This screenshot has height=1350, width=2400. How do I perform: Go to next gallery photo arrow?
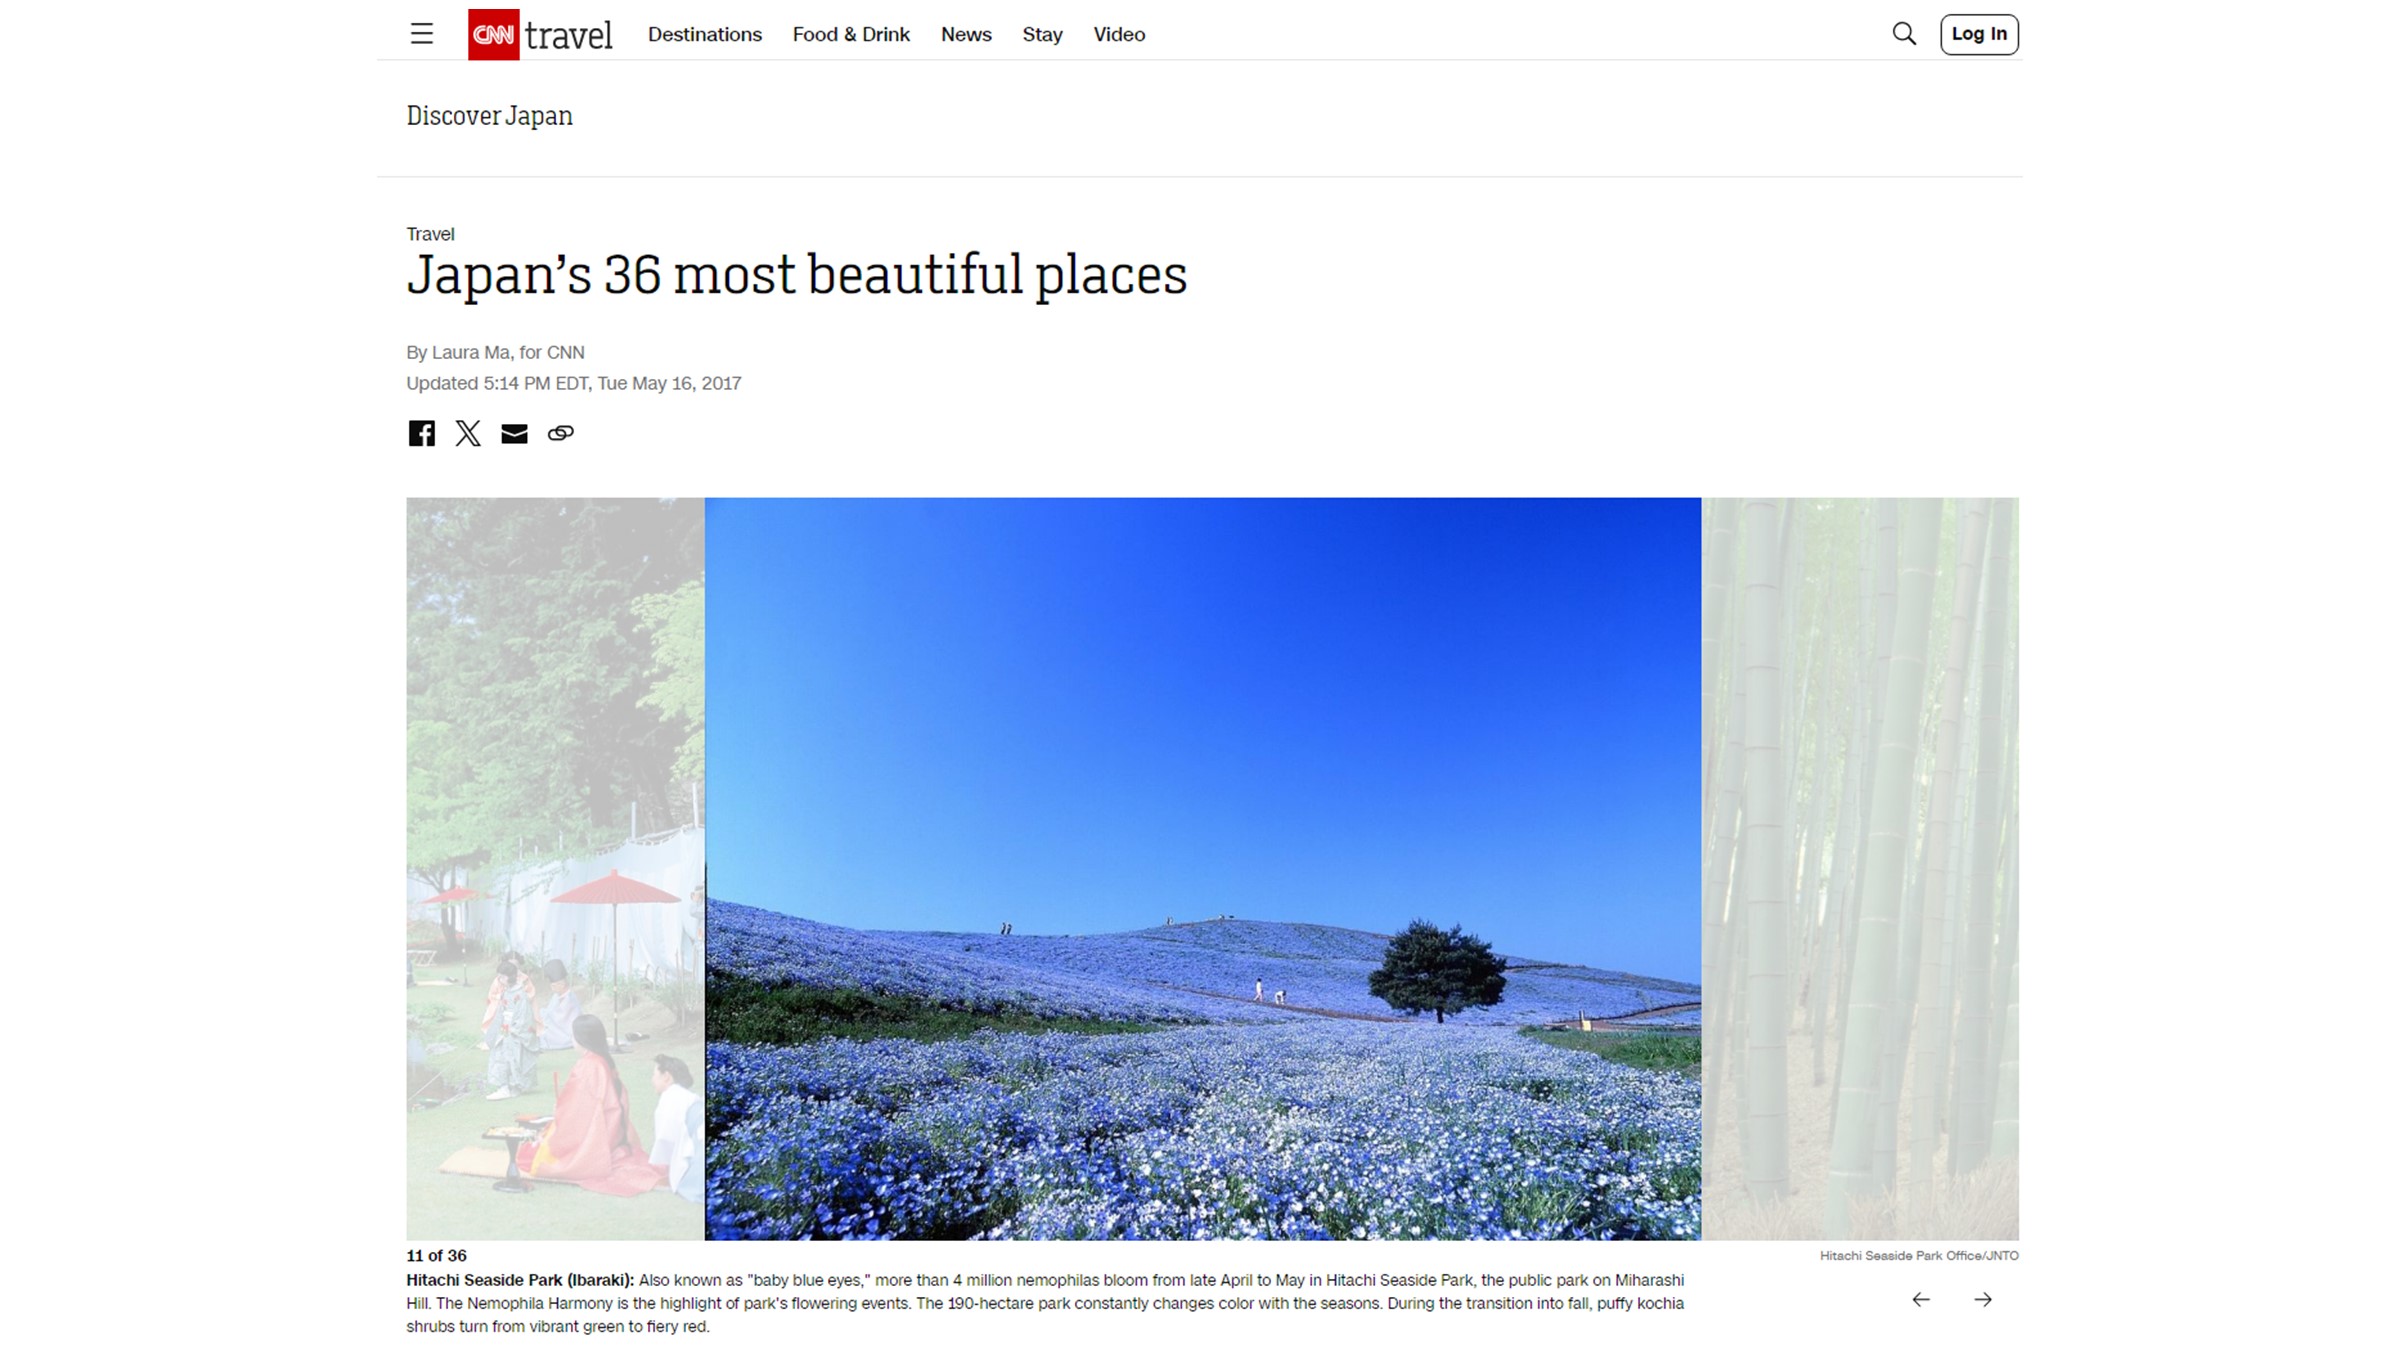click(x=1983, y=1299)
